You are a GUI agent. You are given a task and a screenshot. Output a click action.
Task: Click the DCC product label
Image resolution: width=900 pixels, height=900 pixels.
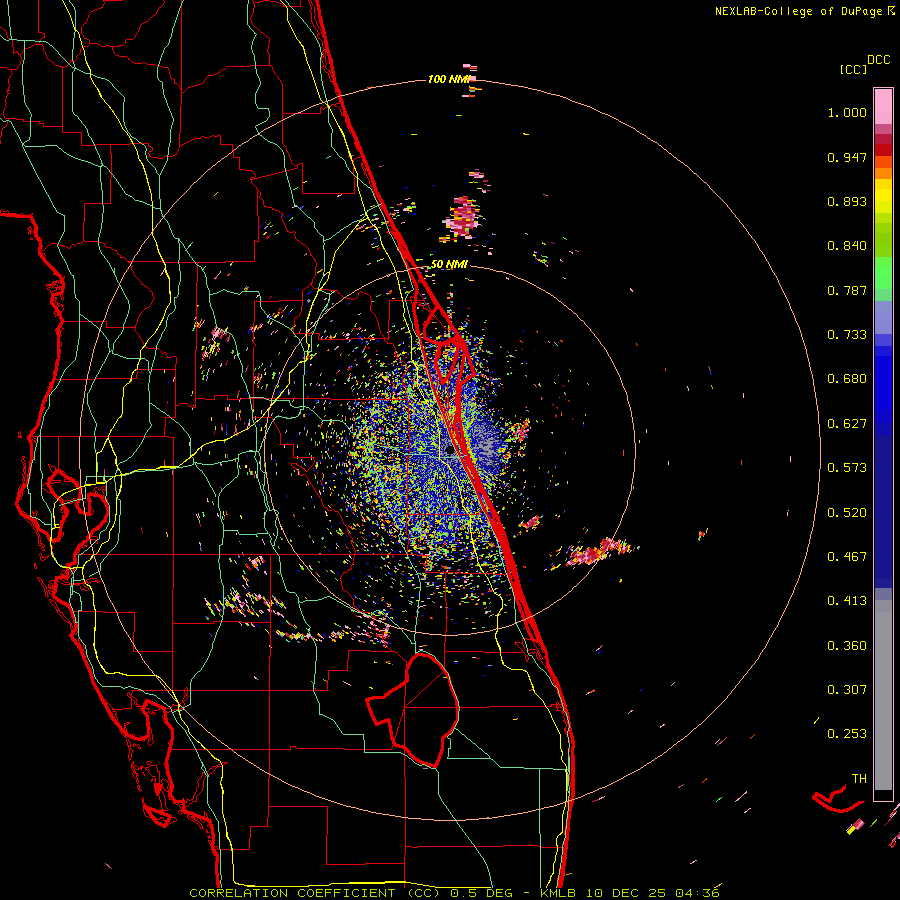click(878, 60)
